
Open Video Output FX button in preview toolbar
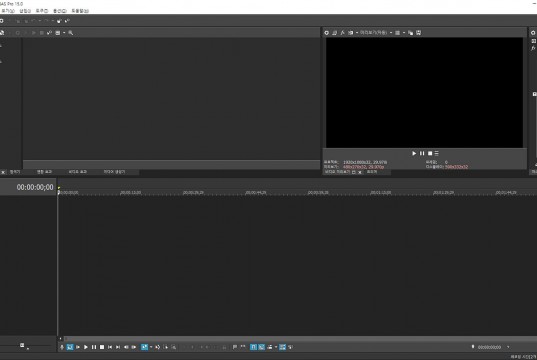[342, 33]
